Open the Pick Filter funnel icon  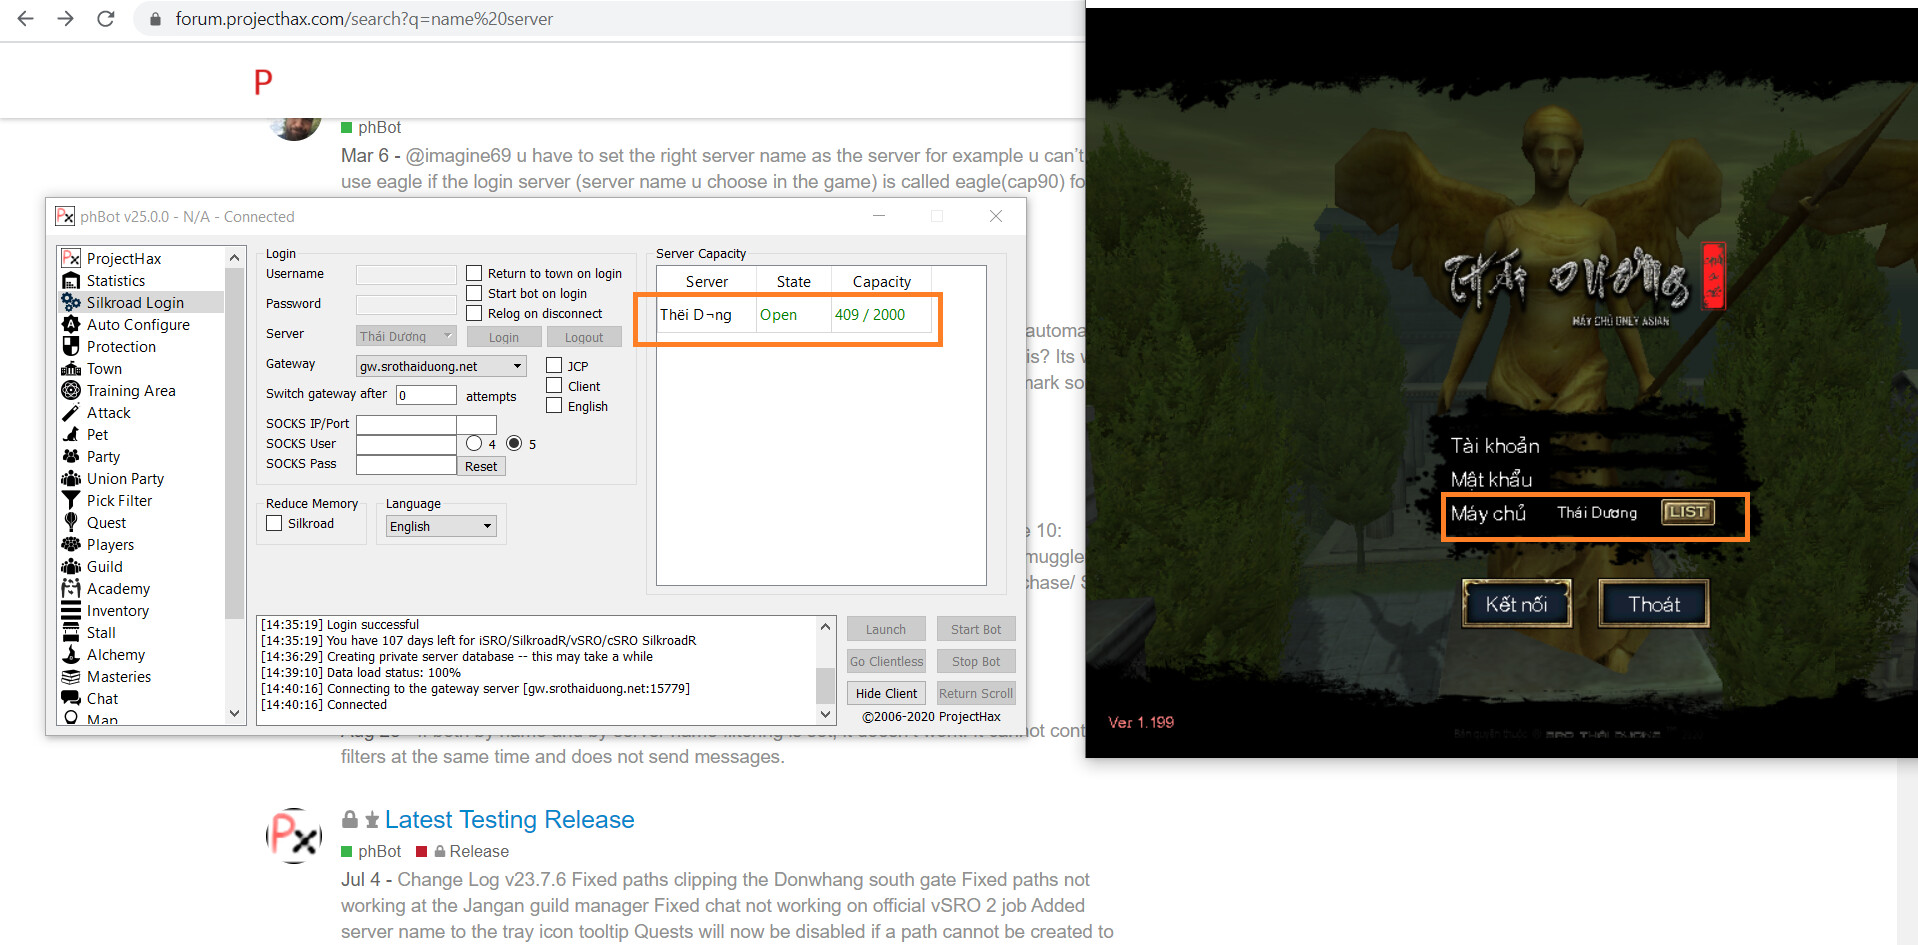click(71, 501)
